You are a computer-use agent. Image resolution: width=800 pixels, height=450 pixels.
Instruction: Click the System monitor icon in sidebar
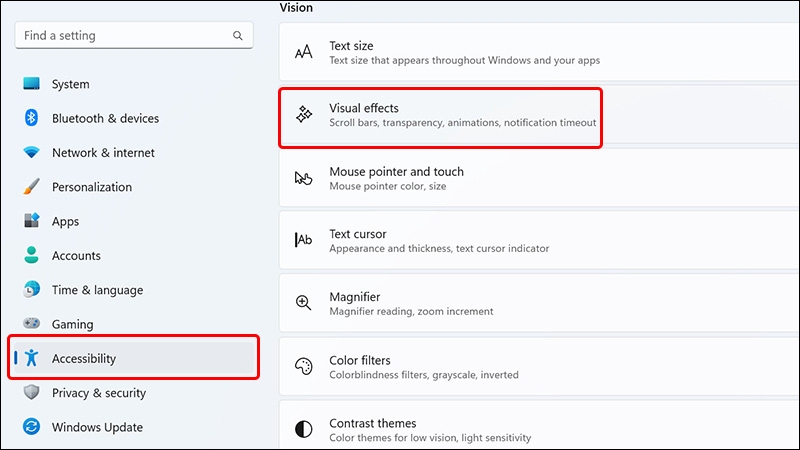coord(32,84)
